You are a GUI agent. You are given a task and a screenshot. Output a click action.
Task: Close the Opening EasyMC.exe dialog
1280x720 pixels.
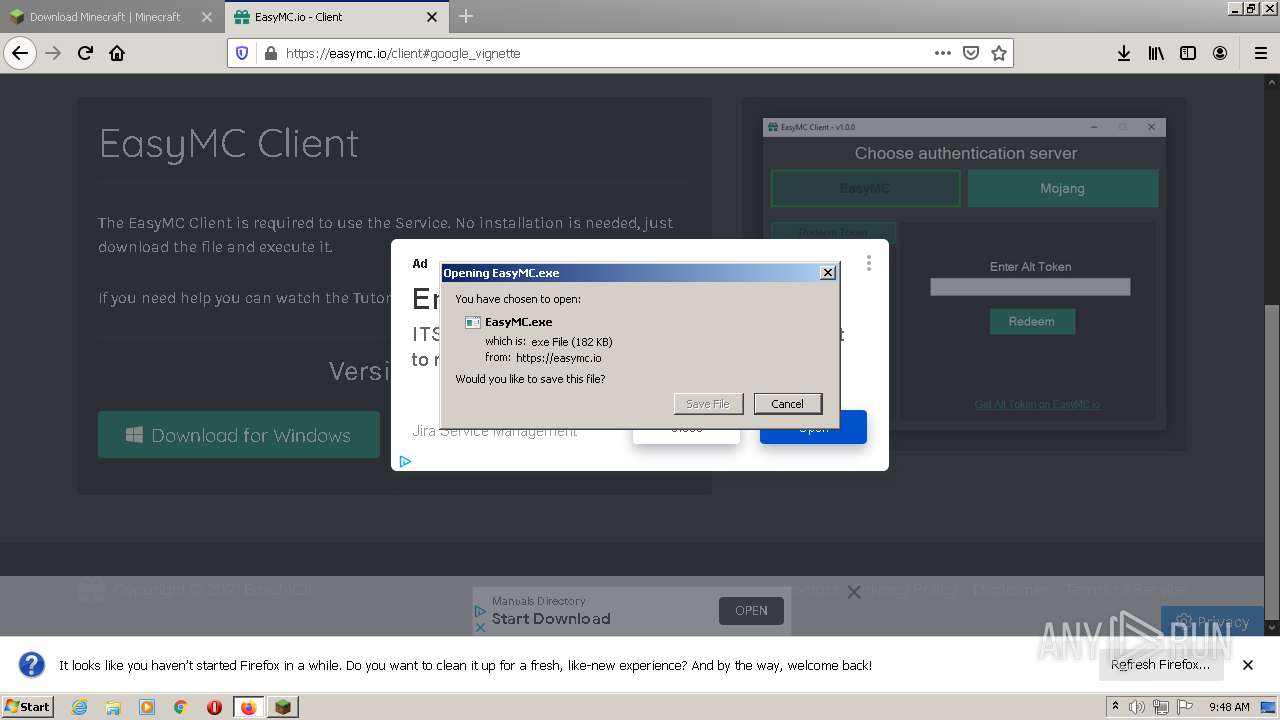tap(827, 273)
